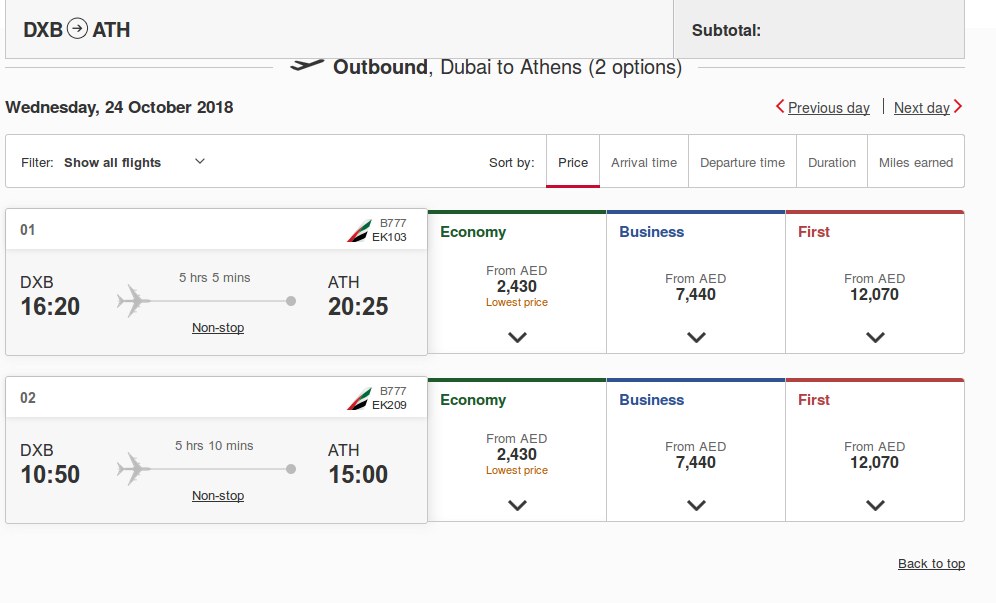Sort flights by Miles earned
This screenshot has height=603, width=996.
(916, 162)
